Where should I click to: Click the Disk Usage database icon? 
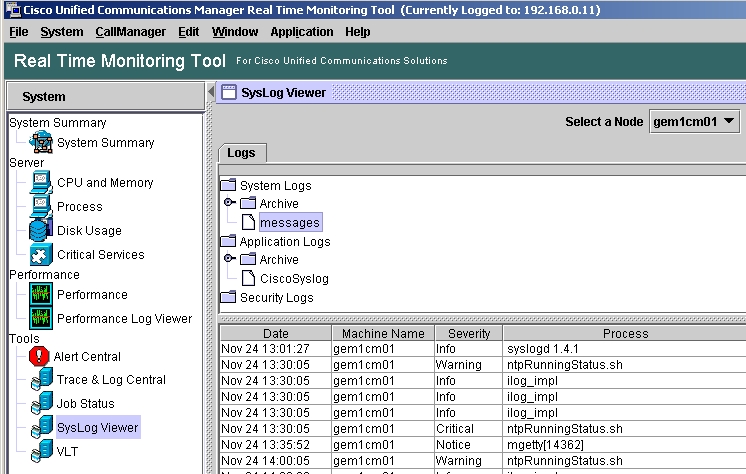coord(41,230)
